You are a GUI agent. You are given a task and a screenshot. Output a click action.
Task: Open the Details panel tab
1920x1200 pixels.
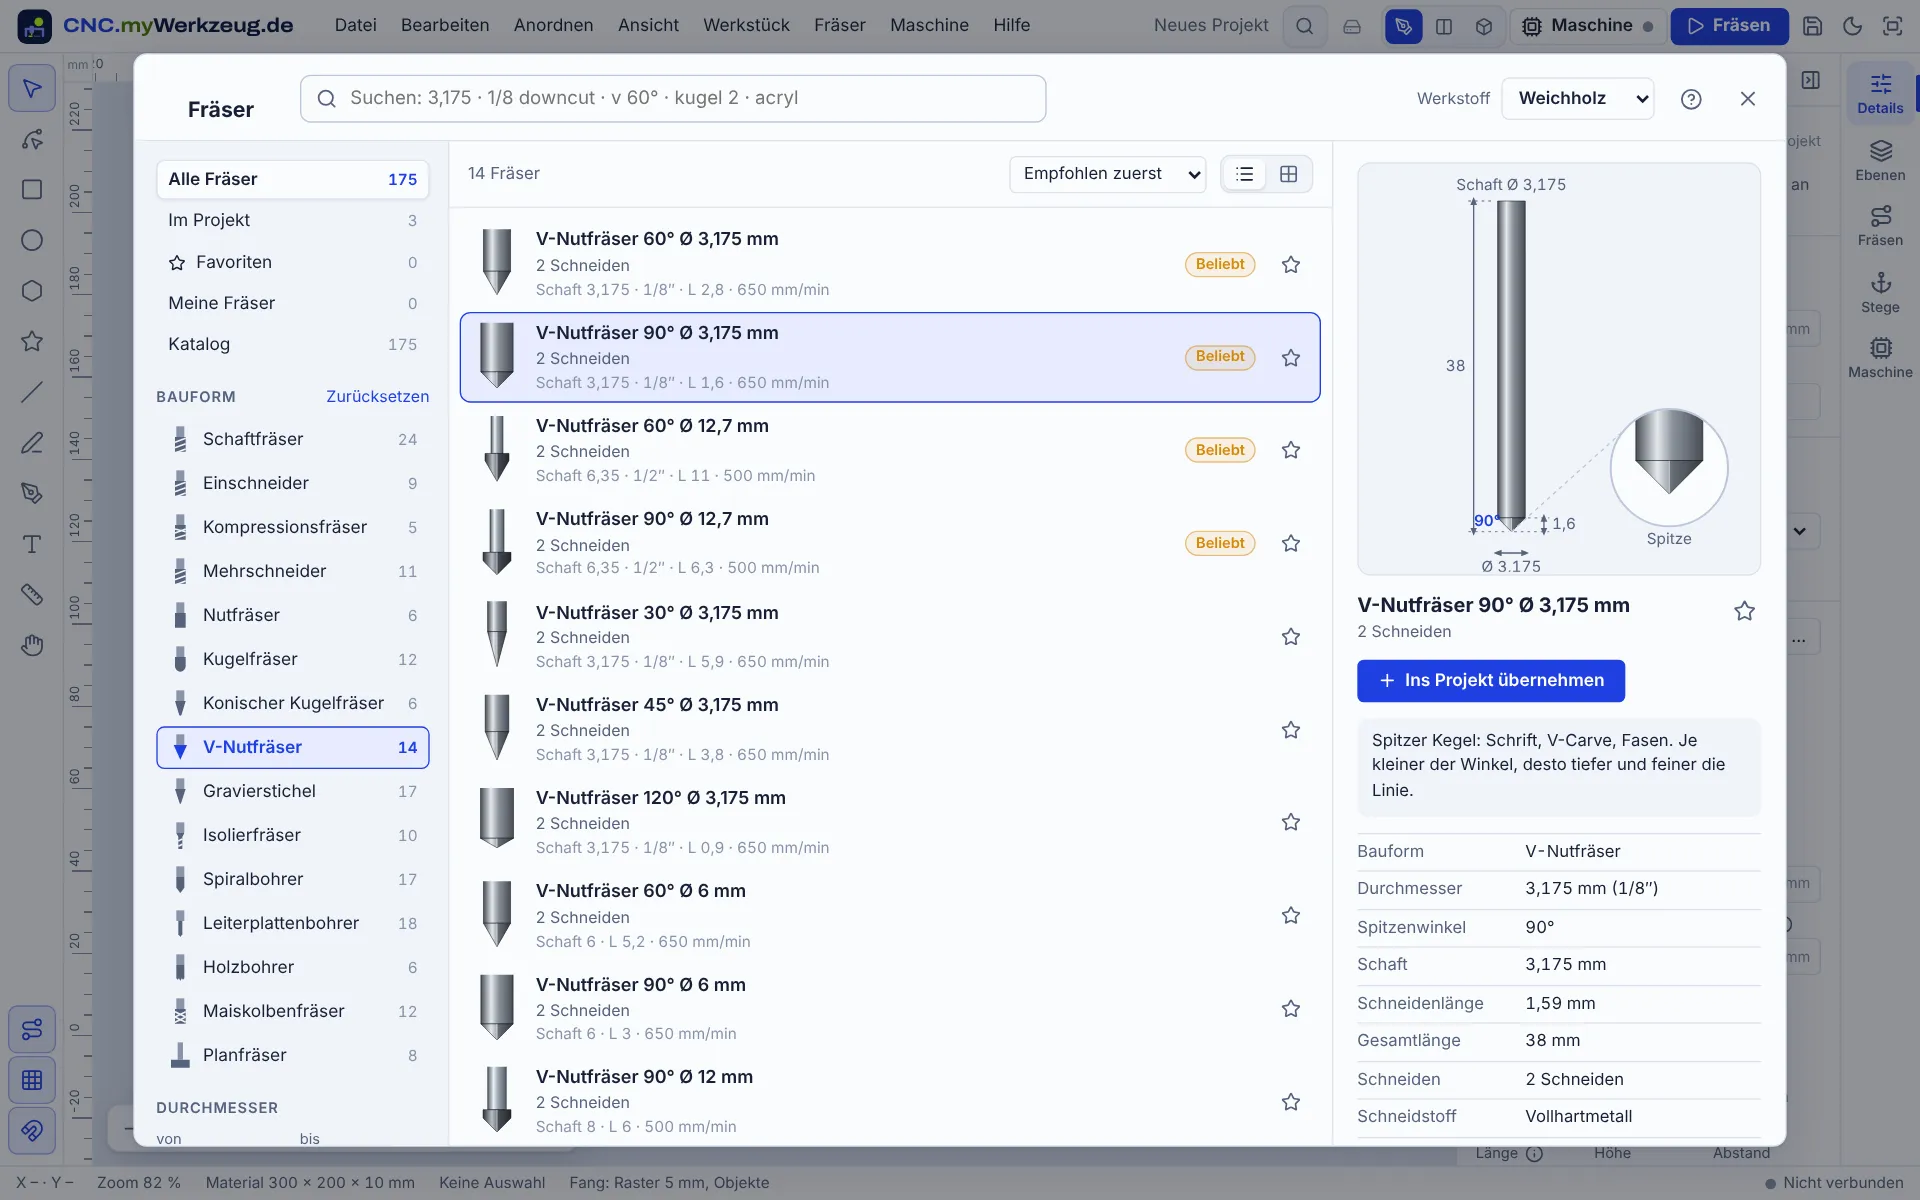click(x=1880, y=94)
